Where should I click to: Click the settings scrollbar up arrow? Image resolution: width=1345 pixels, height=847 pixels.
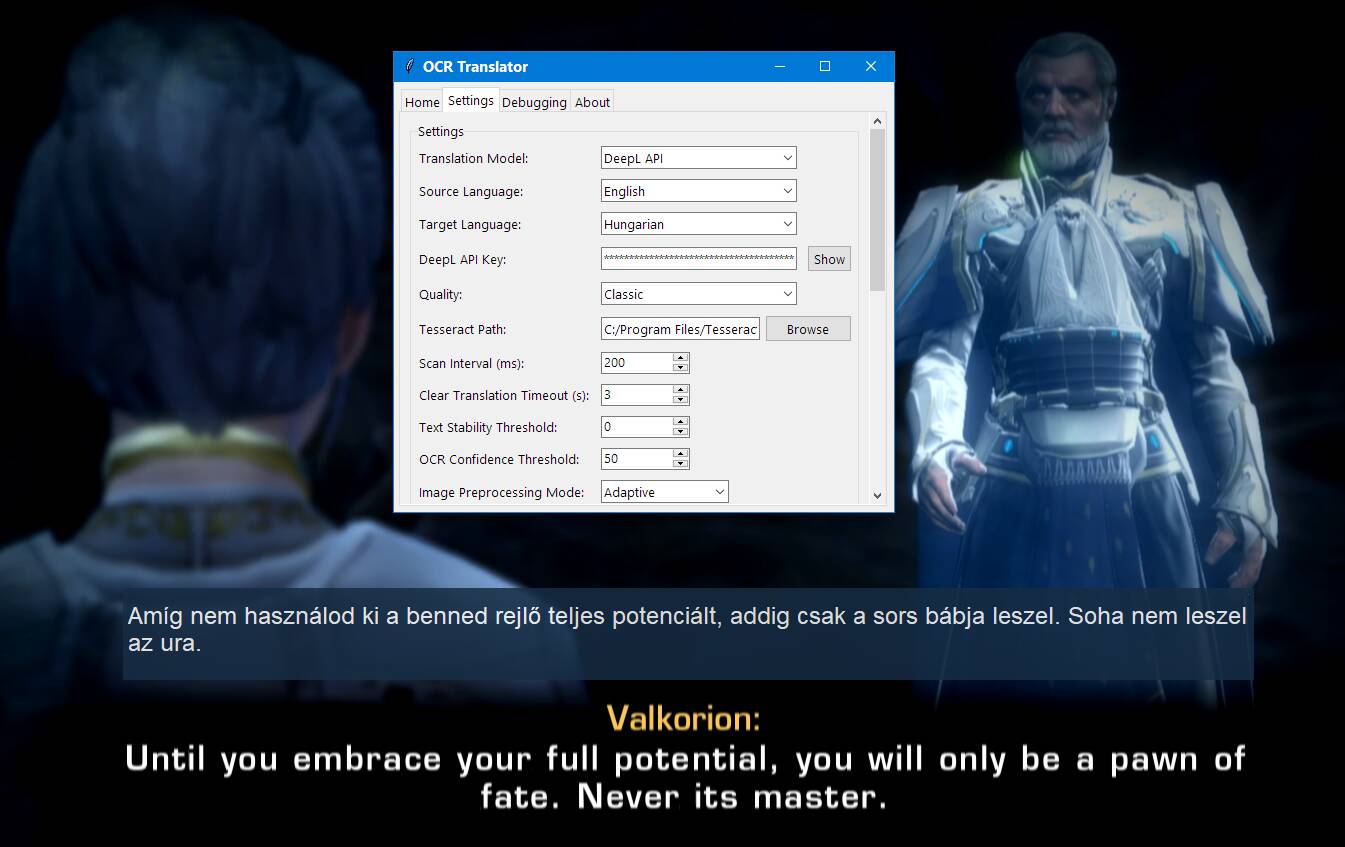pos(878,121)
